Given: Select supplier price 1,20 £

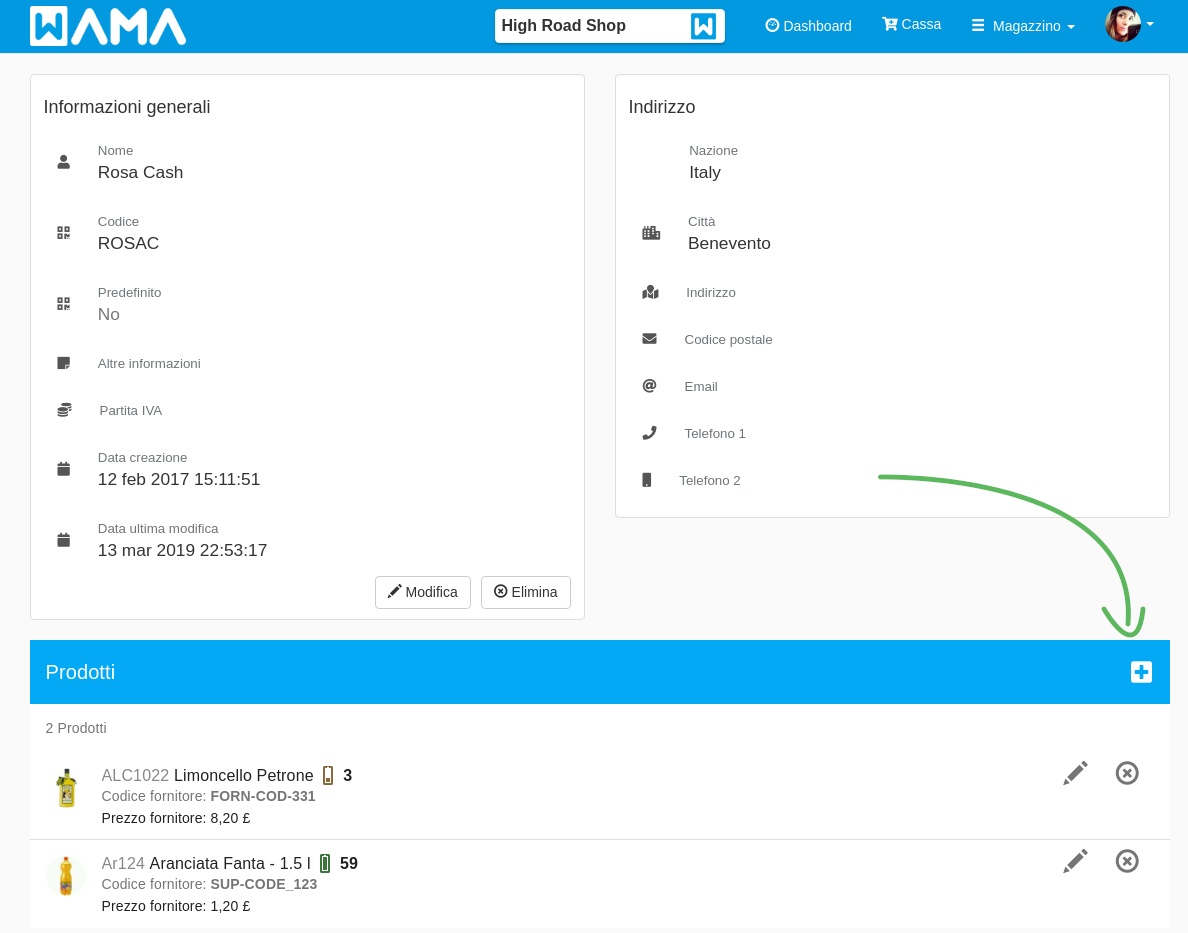Looking at the screenshot, I should (x=230, y=906).
